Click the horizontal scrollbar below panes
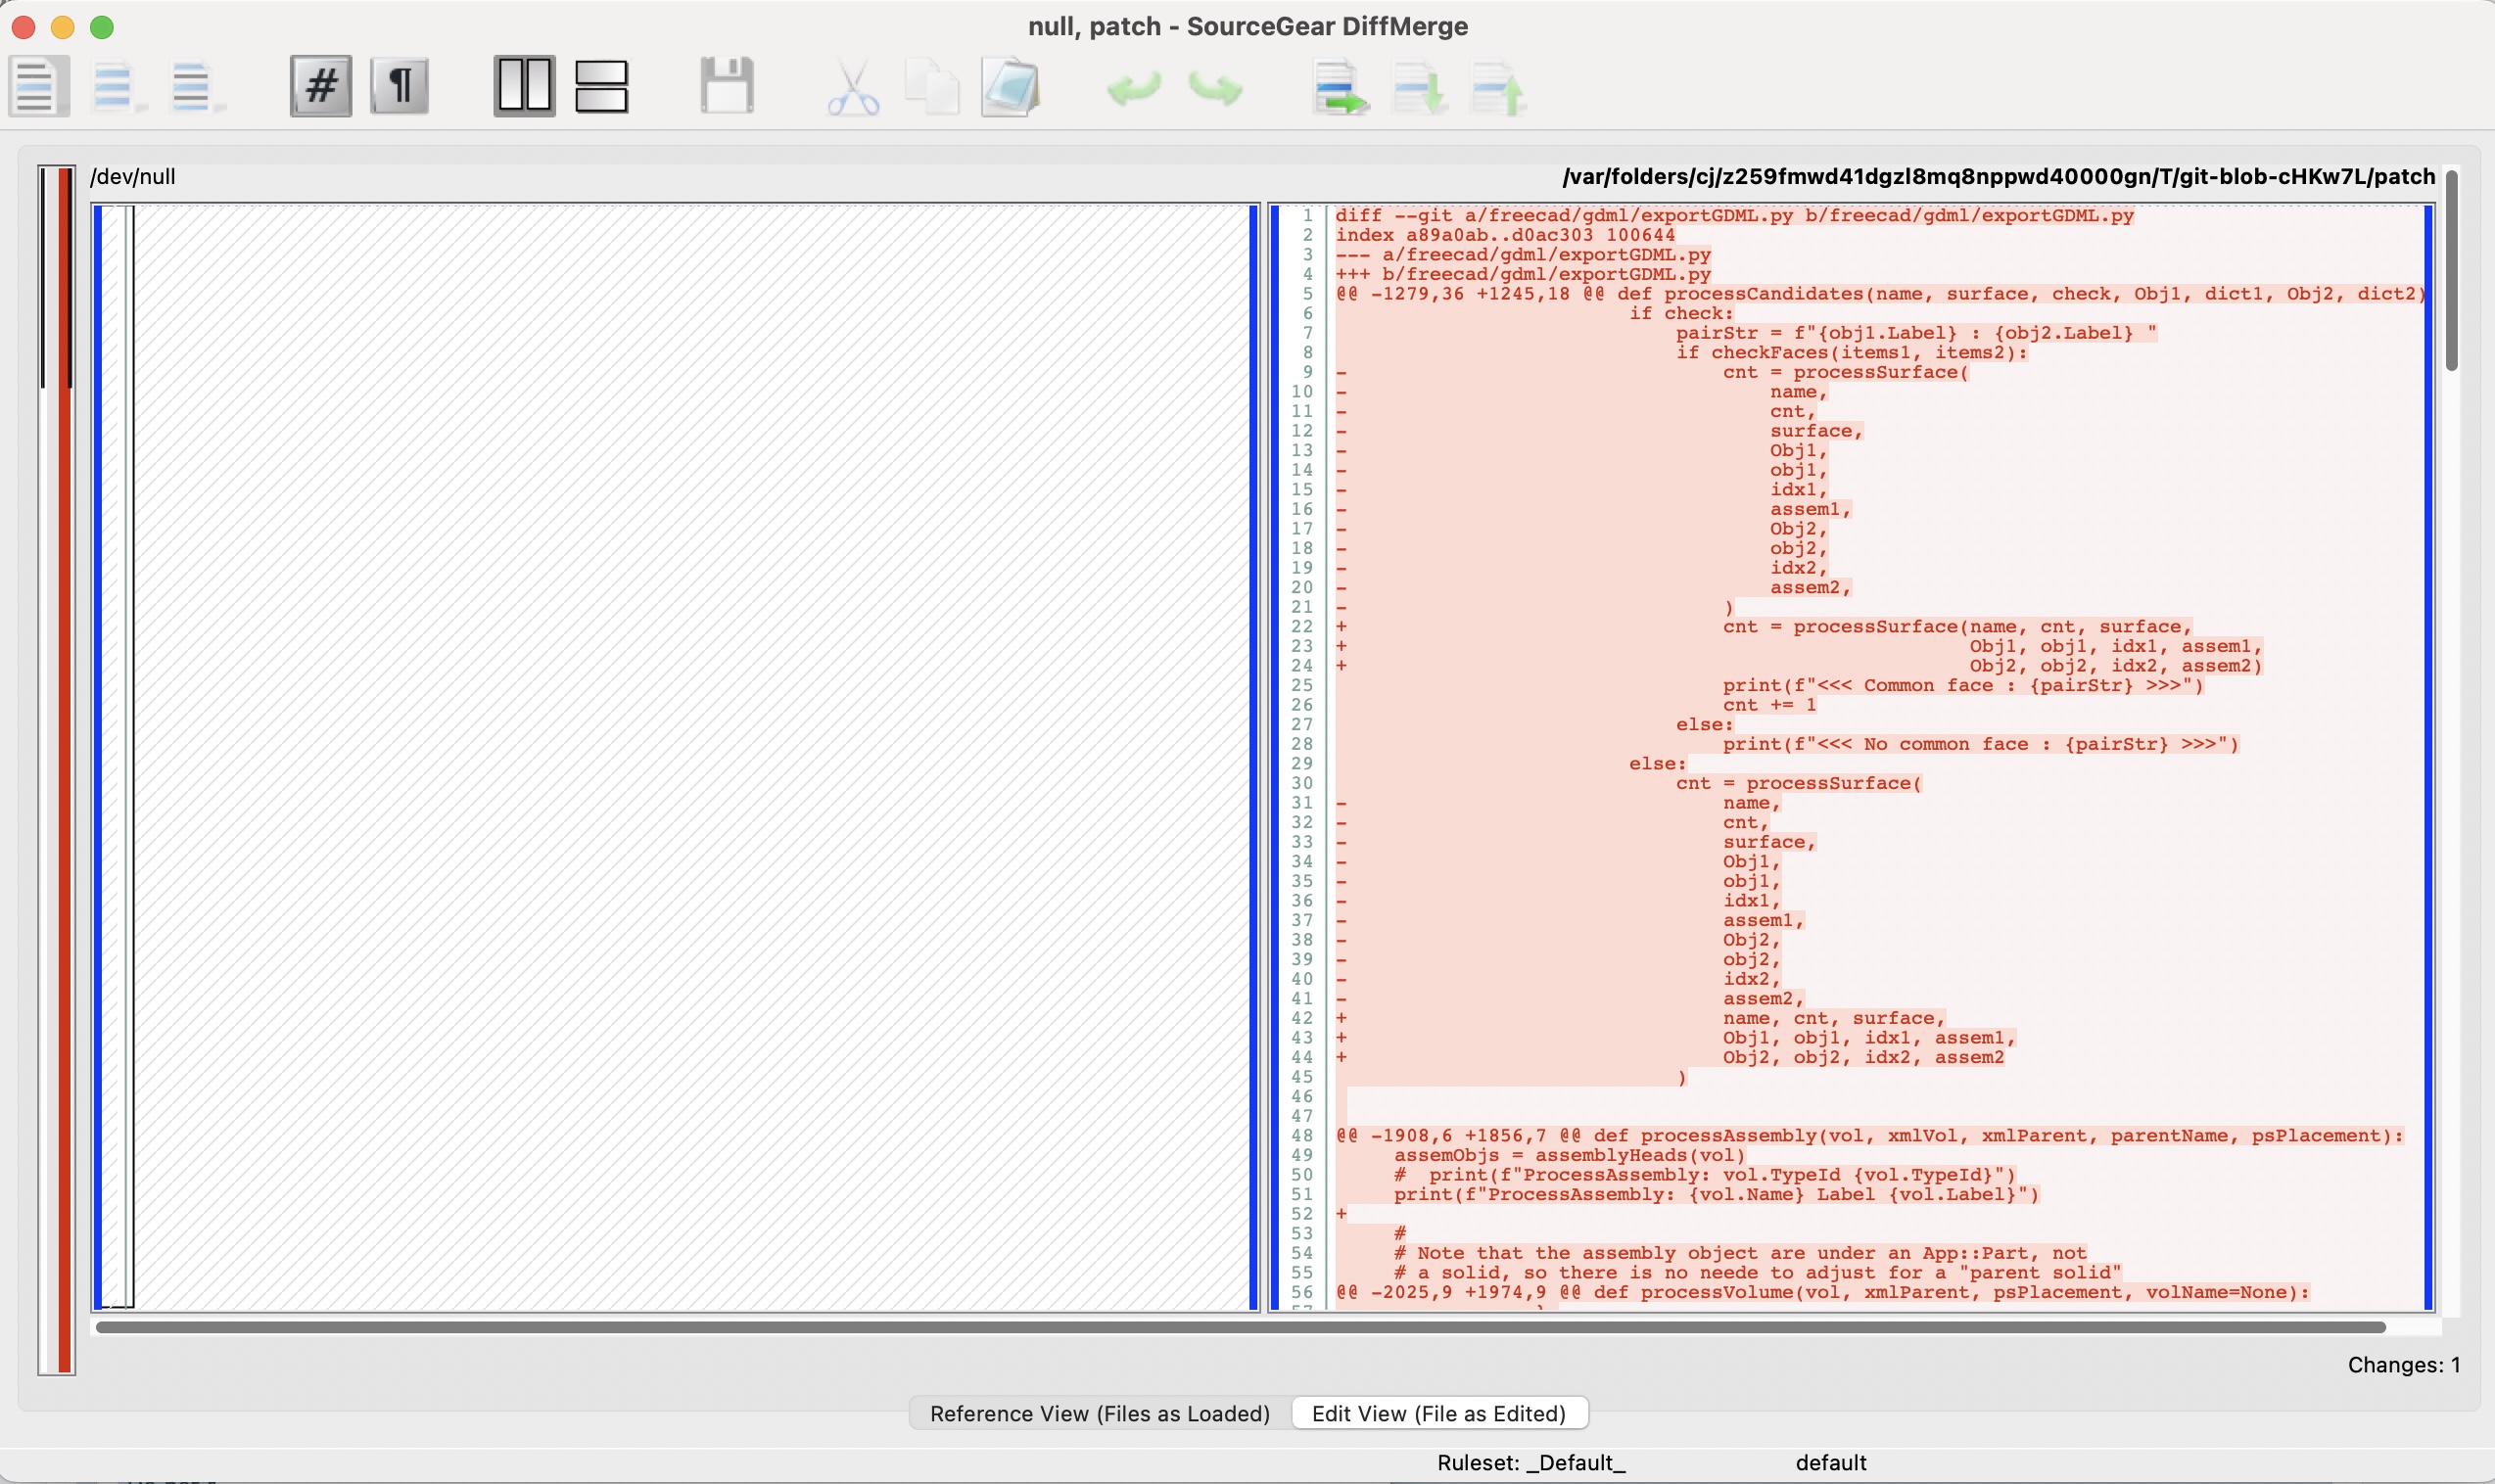This screenshot has height=1484, width=2495. pyautogui.click(x=1241, y=1327)
